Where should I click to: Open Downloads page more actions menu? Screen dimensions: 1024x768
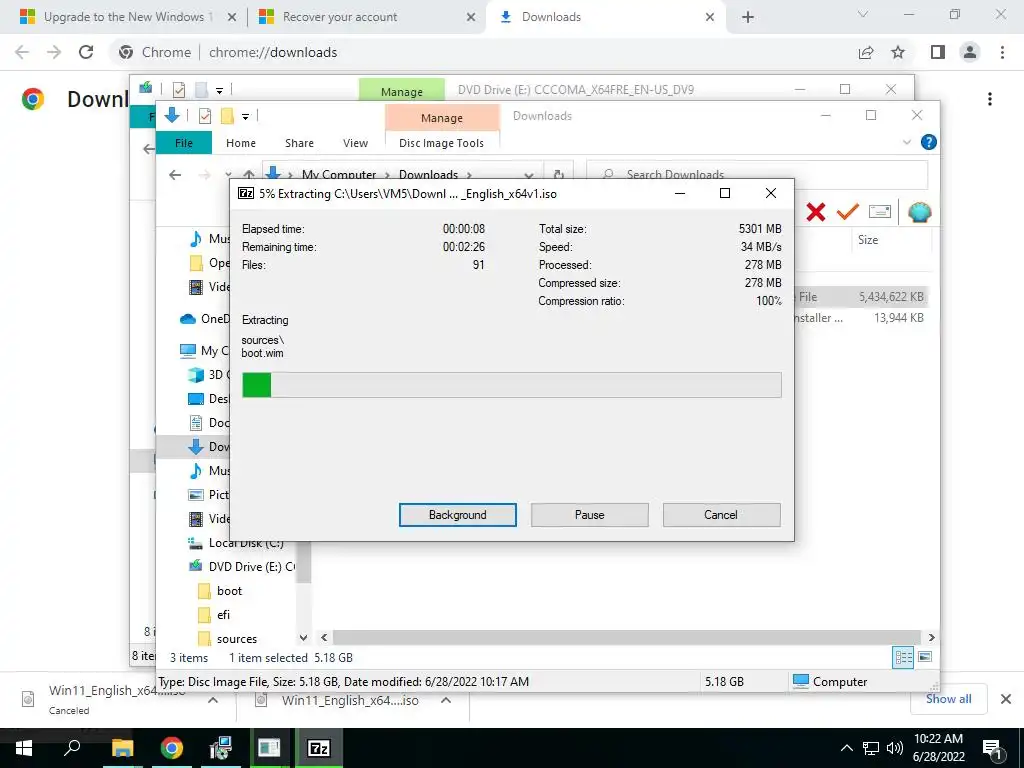coord(990,99)
